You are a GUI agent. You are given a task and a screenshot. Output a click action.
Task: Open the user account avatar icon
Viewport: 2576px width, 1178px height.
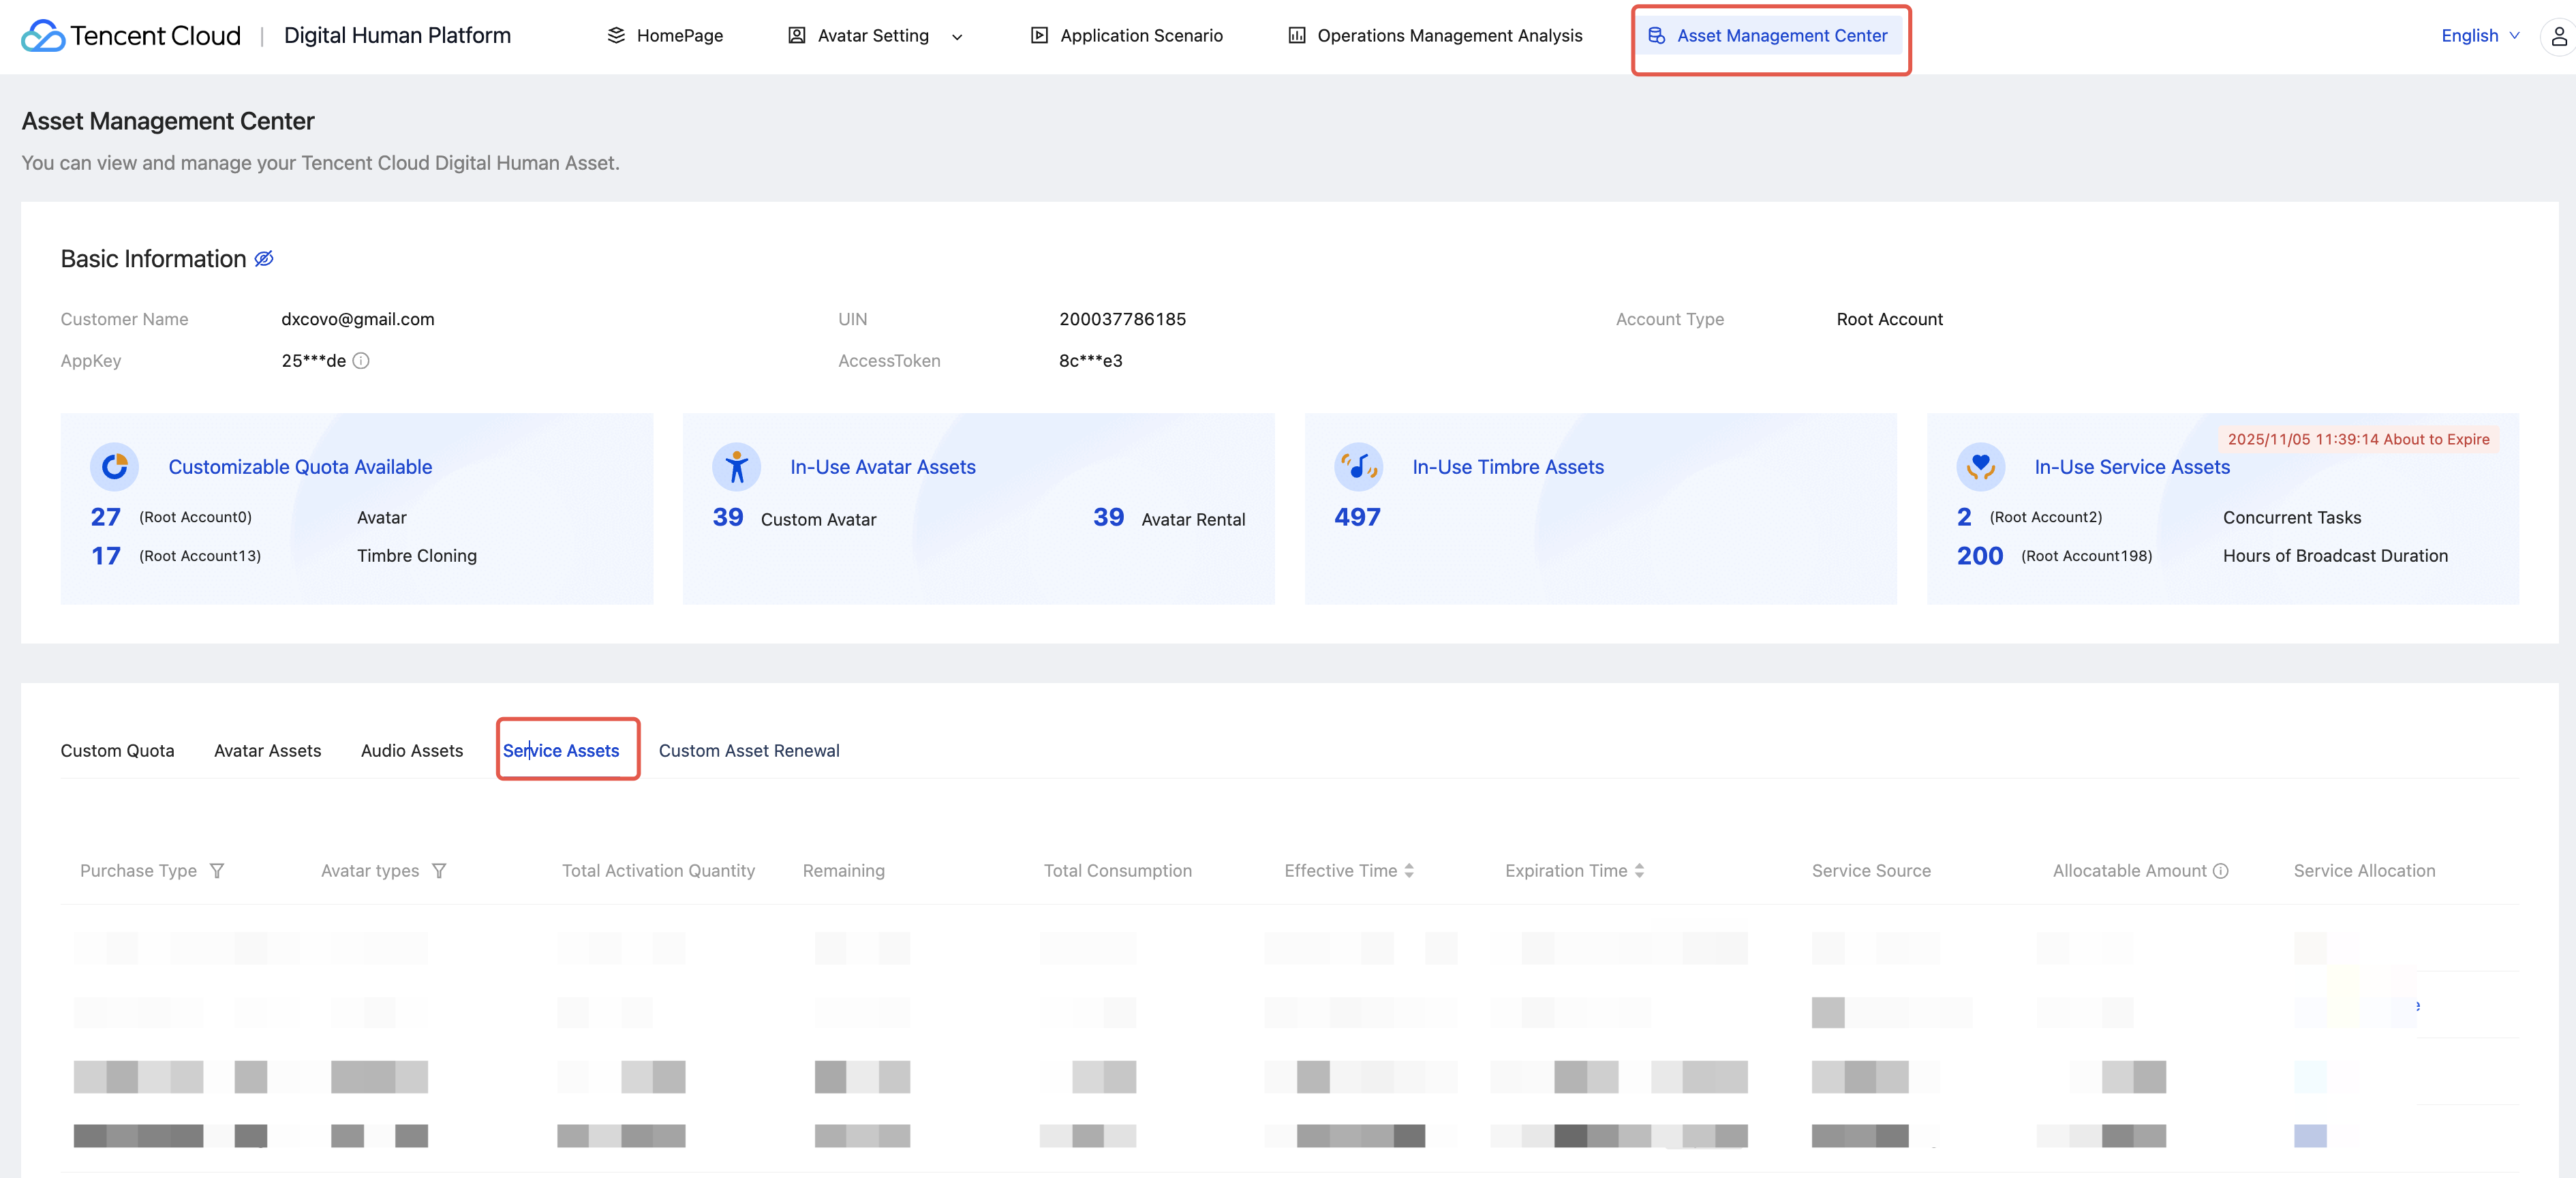click(x=2558, y=36)
